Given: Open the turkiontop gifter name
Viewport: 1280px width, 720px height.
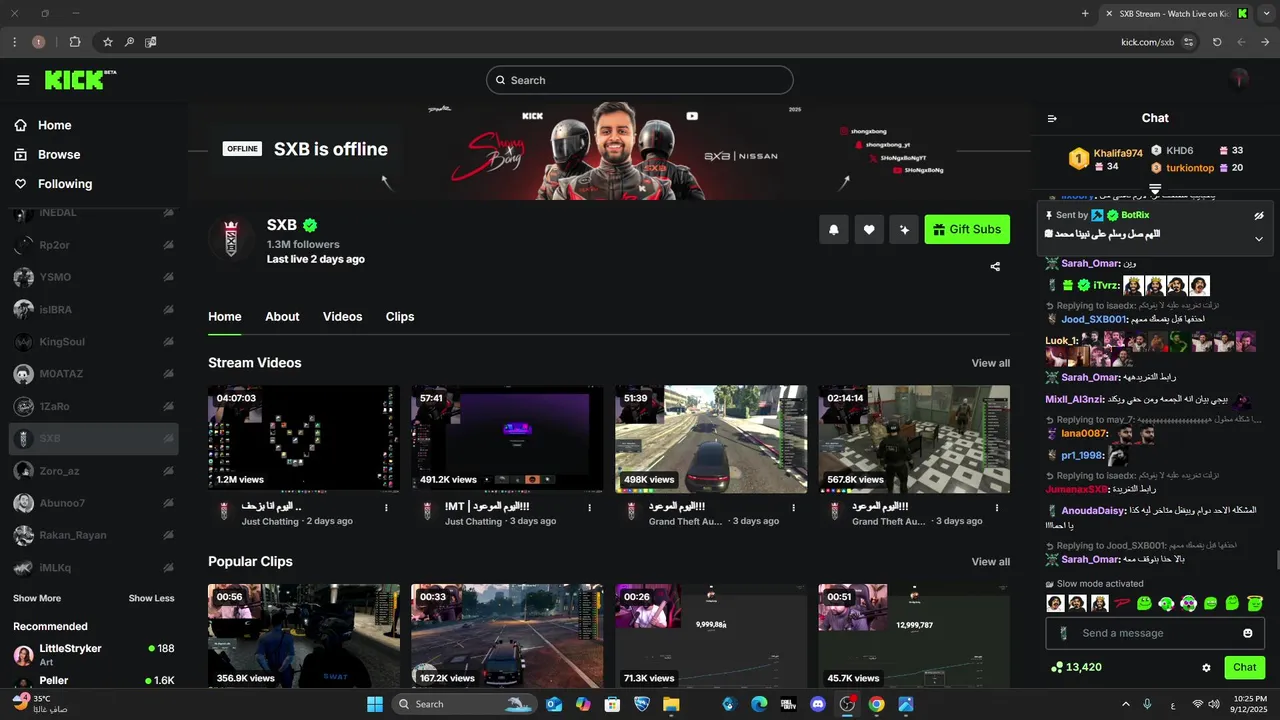Looking at the screenshot, I should (1190, 168).
